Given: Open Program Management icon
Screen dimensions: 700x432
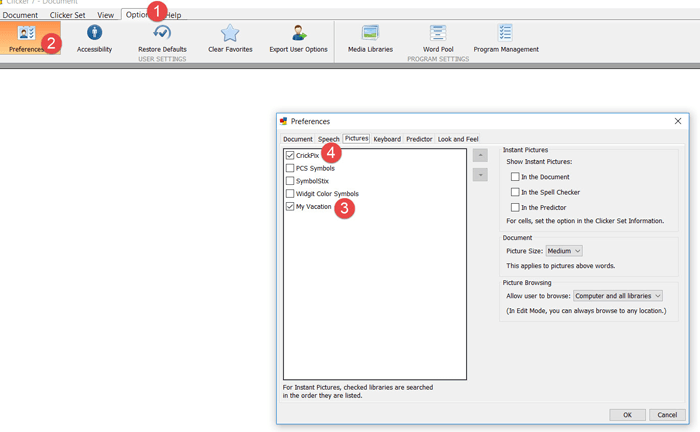Looking at the screenshot, I should pyautogui.click(x=505, y=35).
